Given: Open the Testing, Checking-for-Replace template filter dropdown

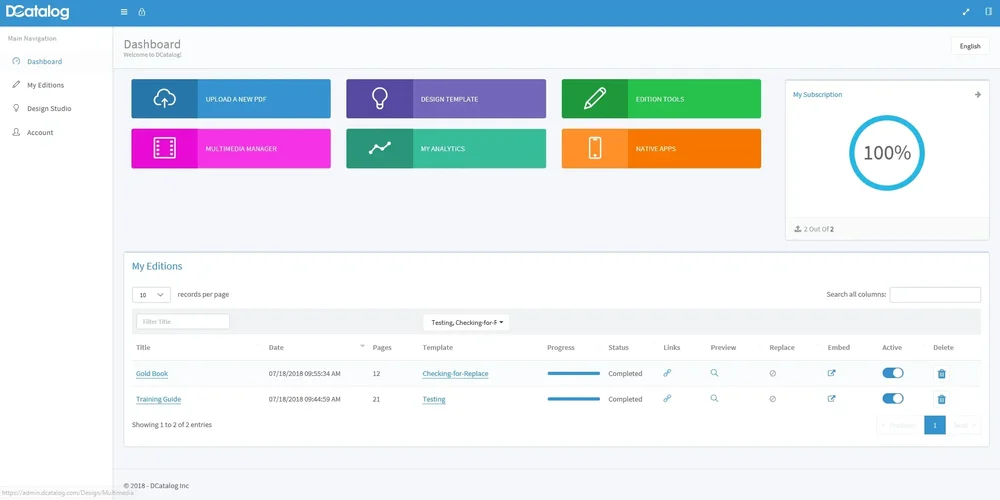Looking at the screenshot, I should click(x=466, y=323).
